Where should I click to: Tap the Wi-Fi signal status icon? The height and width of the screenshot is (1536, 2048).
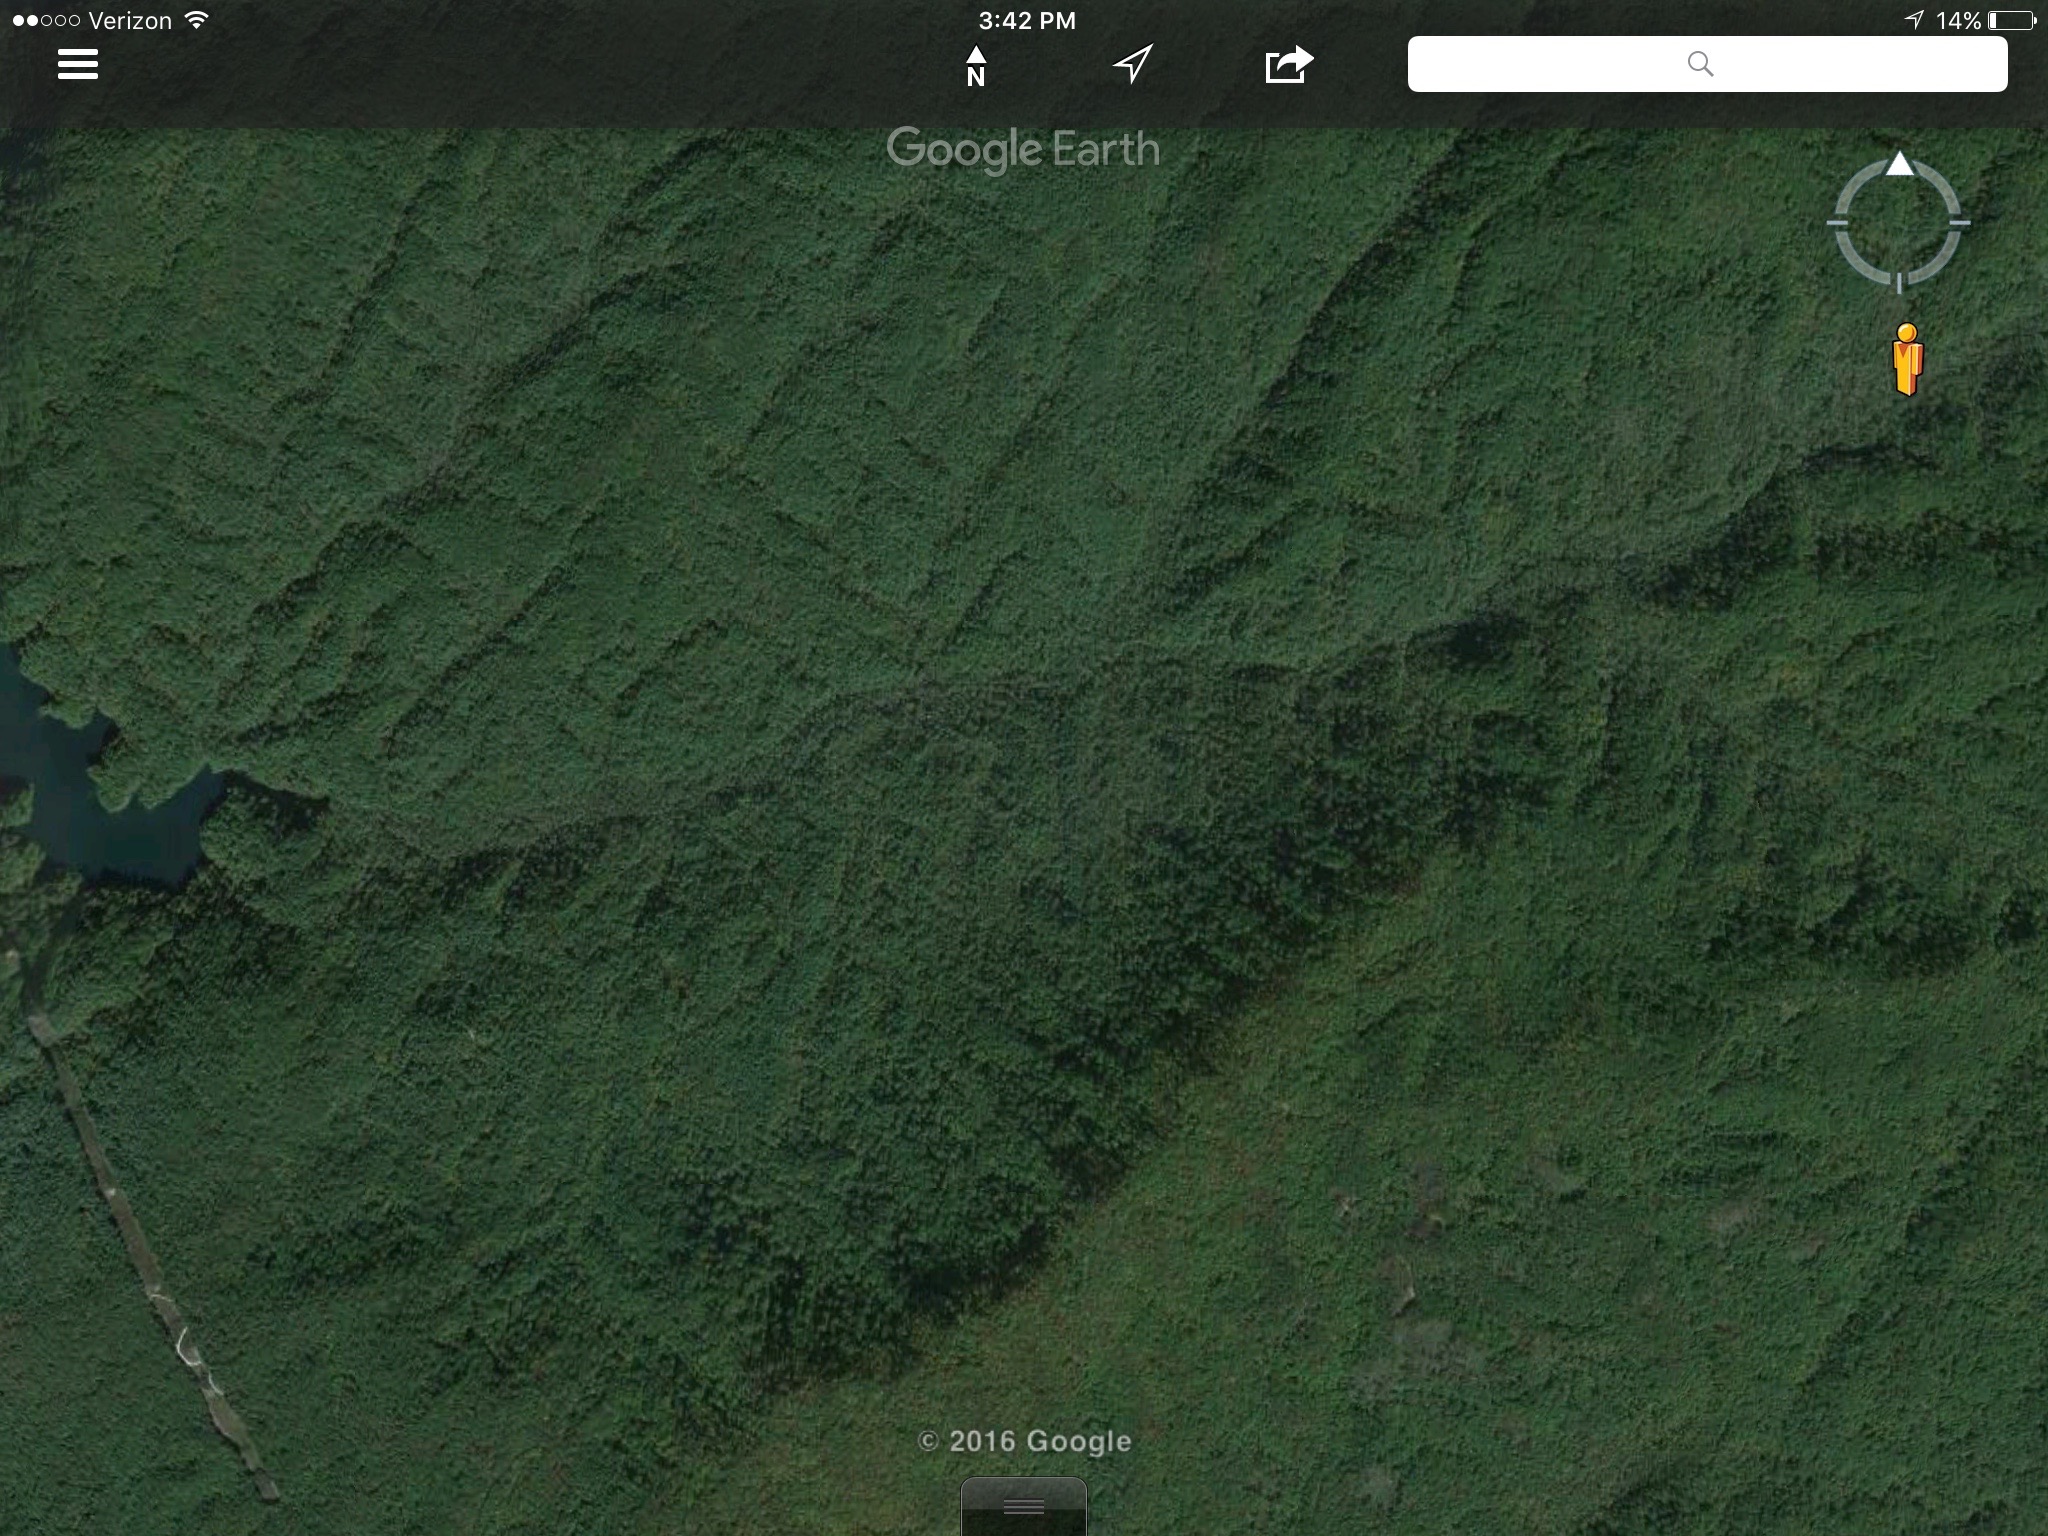197,21
